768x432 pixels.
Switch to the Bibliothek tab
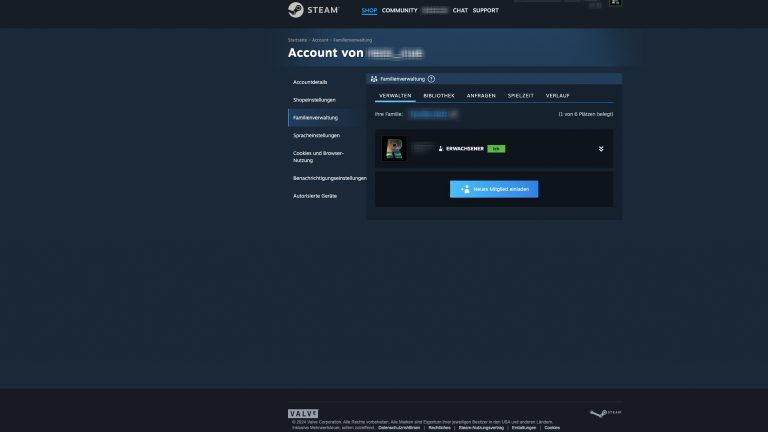[x=438, y=95]
